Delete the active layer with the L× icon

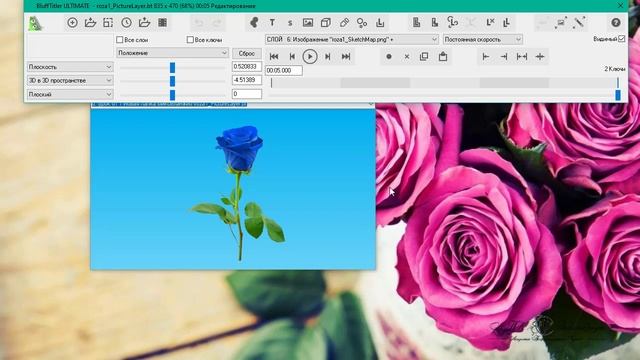[490, 22]
